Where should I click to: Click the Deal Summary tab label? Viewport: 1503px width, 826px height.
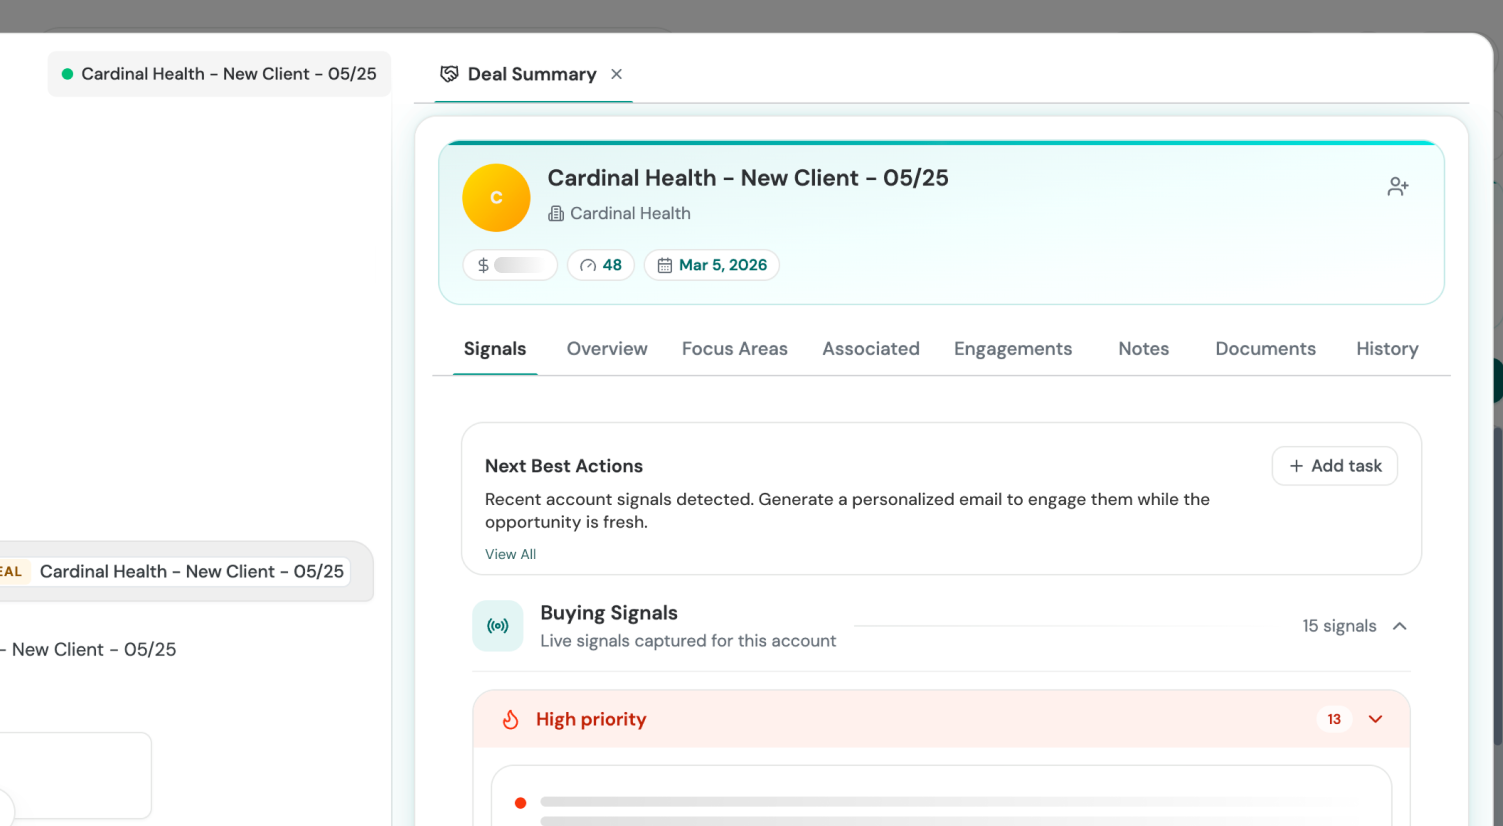(532, 74)
